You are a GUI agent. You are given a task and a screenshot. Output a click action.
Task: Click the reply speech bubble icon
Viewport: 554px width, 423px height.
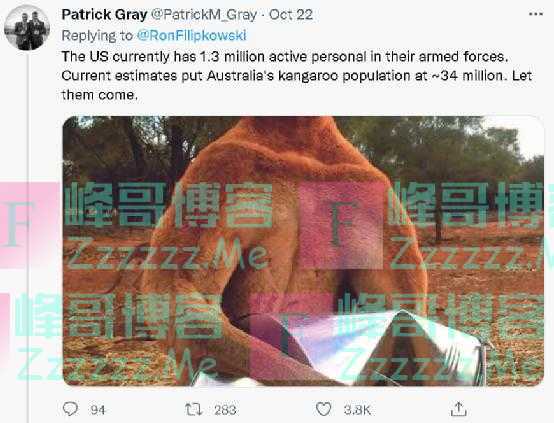70,409
